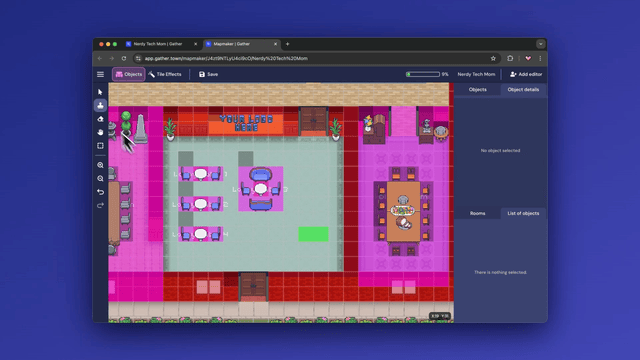Click the Nerdy Tech Mom space name
640x360 pixels.
click(476, 74)
